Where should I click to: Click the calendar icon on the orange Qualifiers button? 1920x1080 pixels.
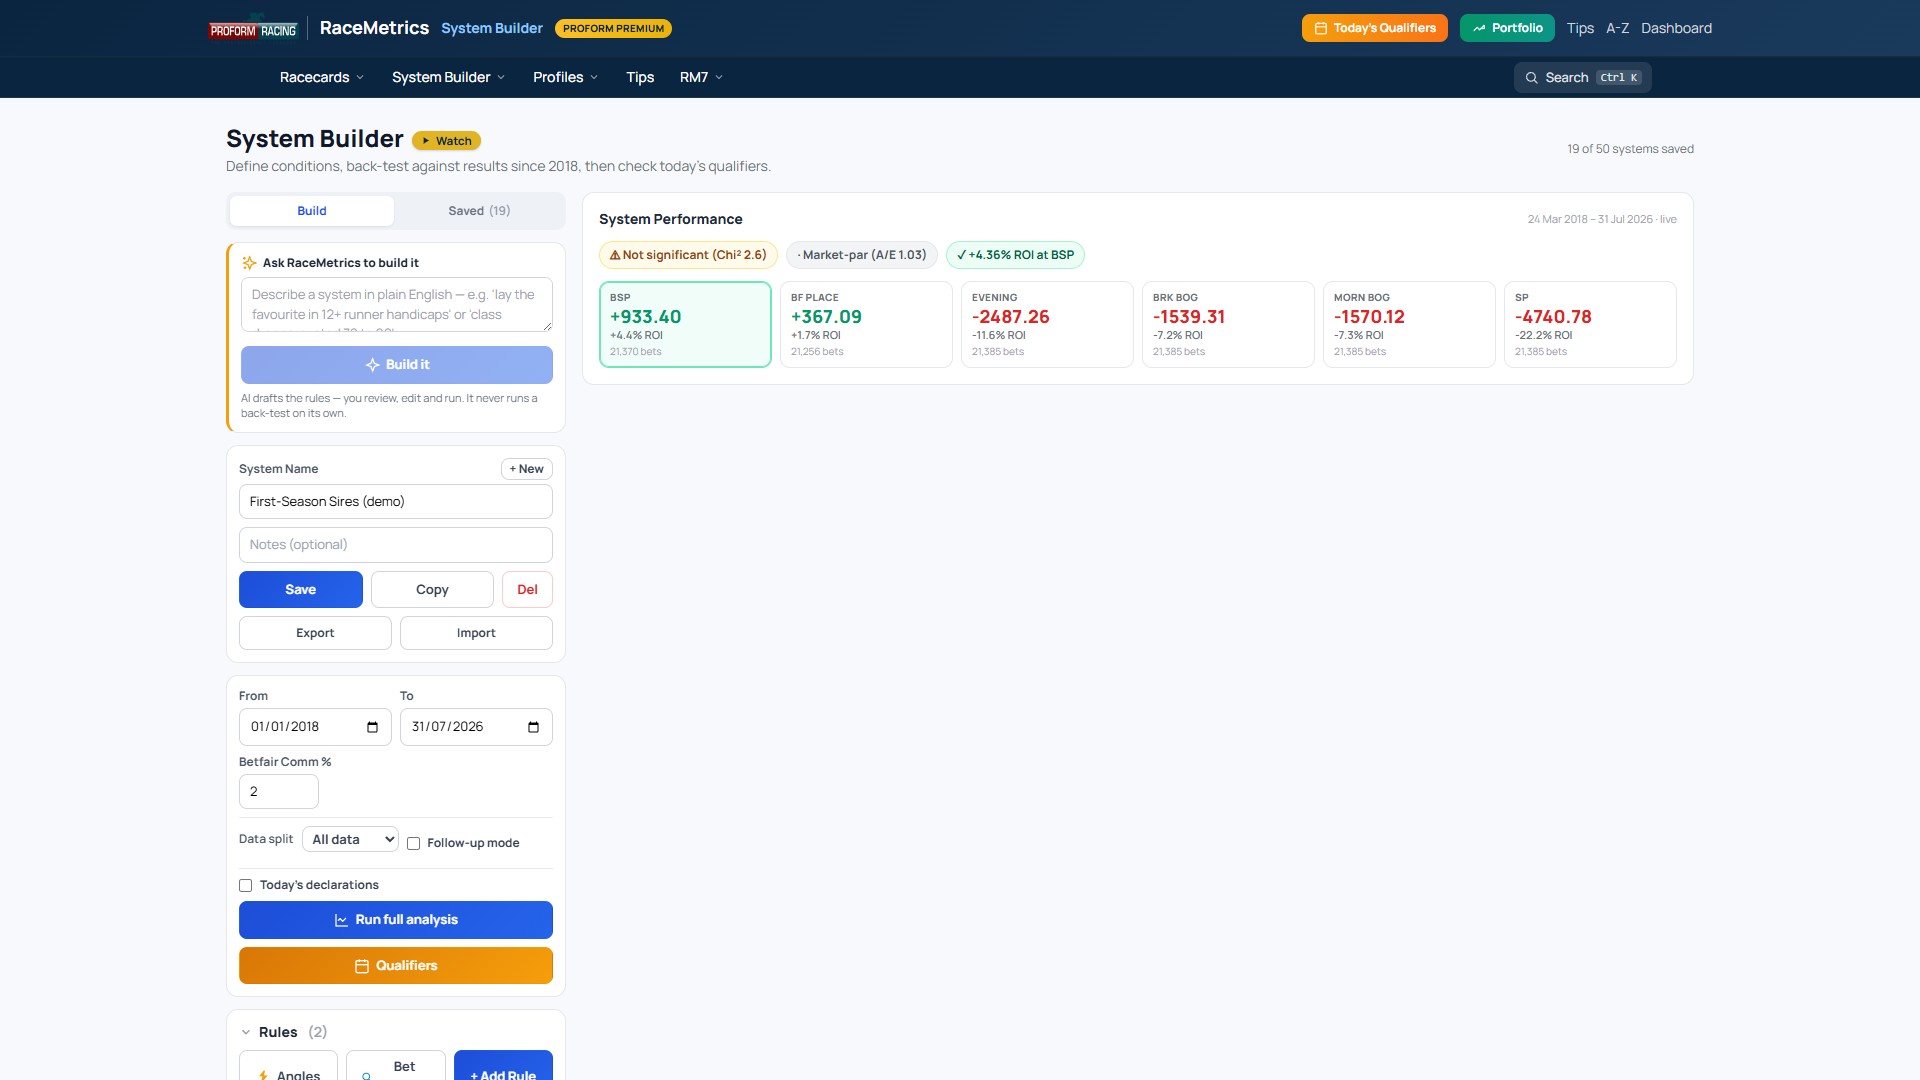tap(362, 966)
